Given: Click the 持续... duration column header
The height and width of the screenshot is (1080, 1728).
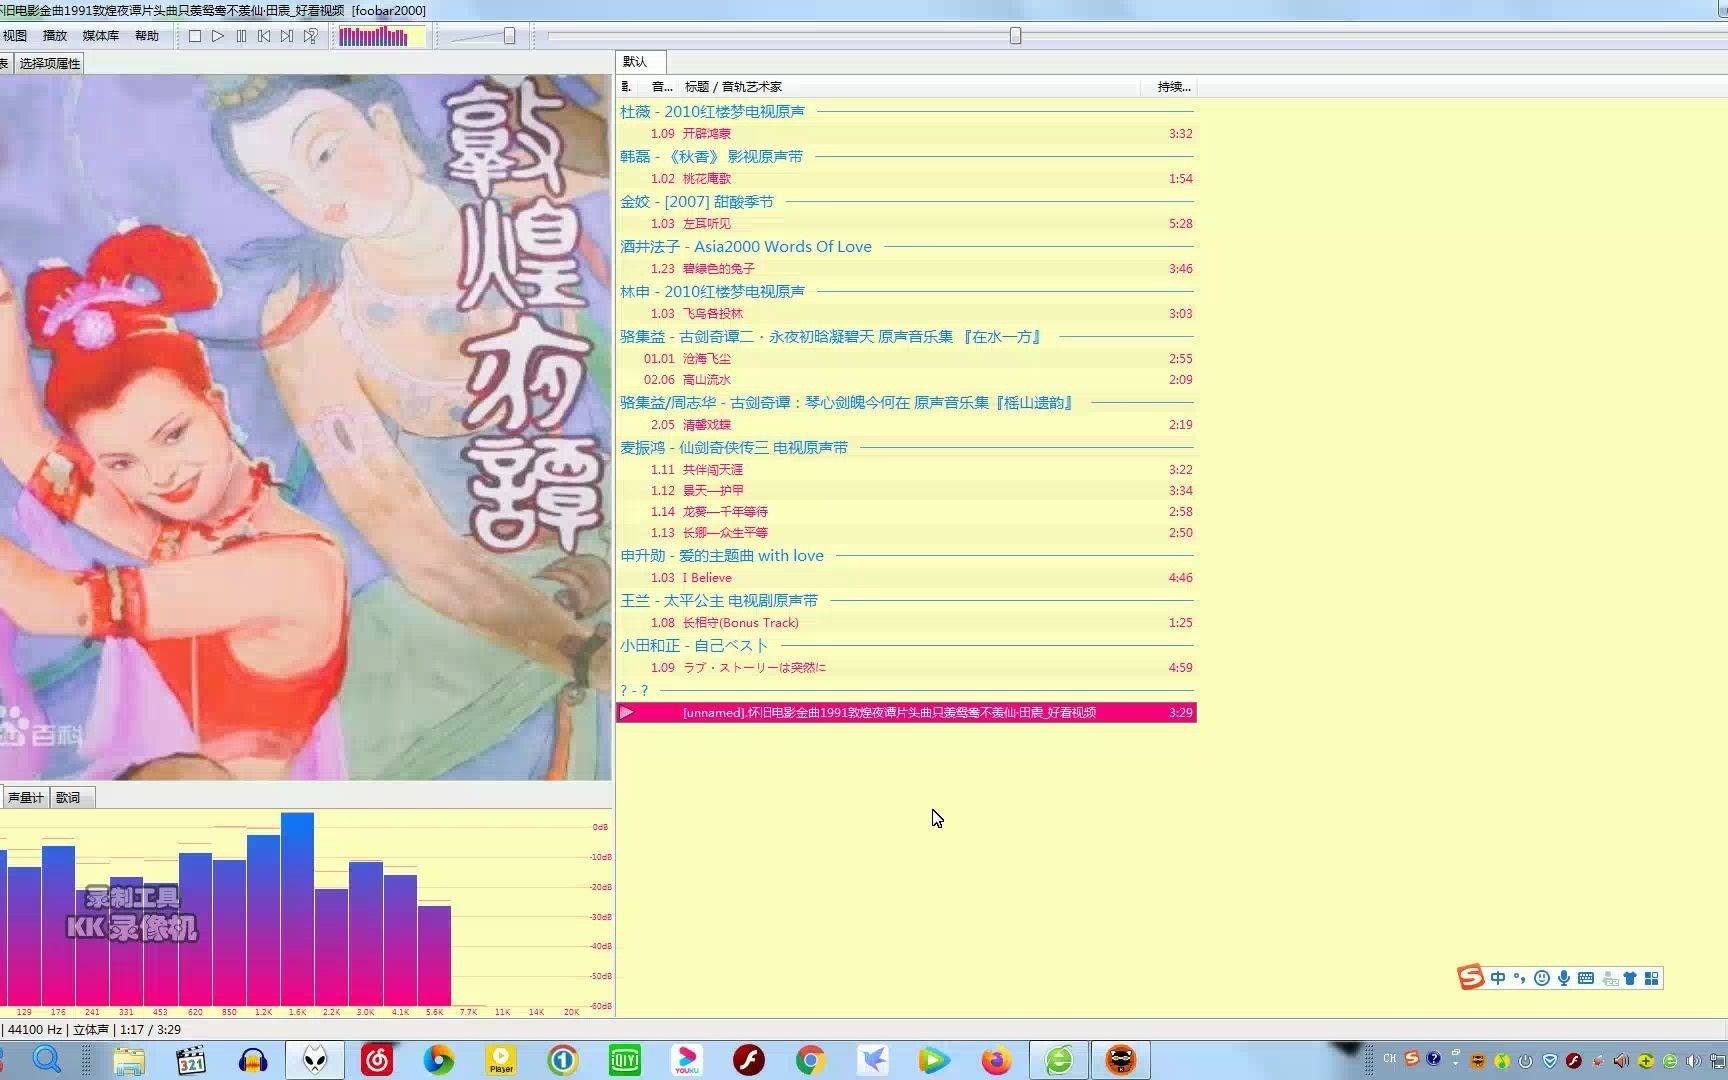Looking at the screenshot, I should 1173,87.
